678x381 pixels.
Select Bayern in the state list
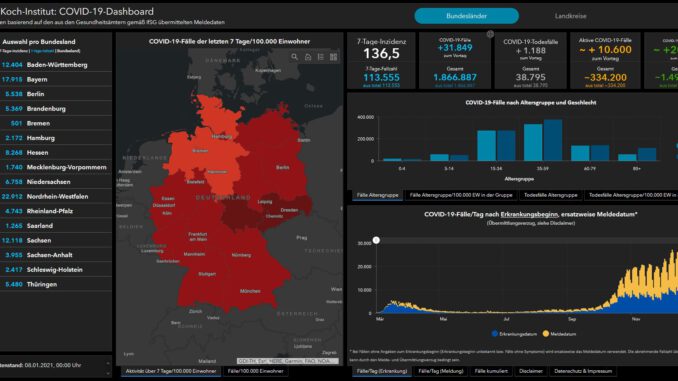56,80
